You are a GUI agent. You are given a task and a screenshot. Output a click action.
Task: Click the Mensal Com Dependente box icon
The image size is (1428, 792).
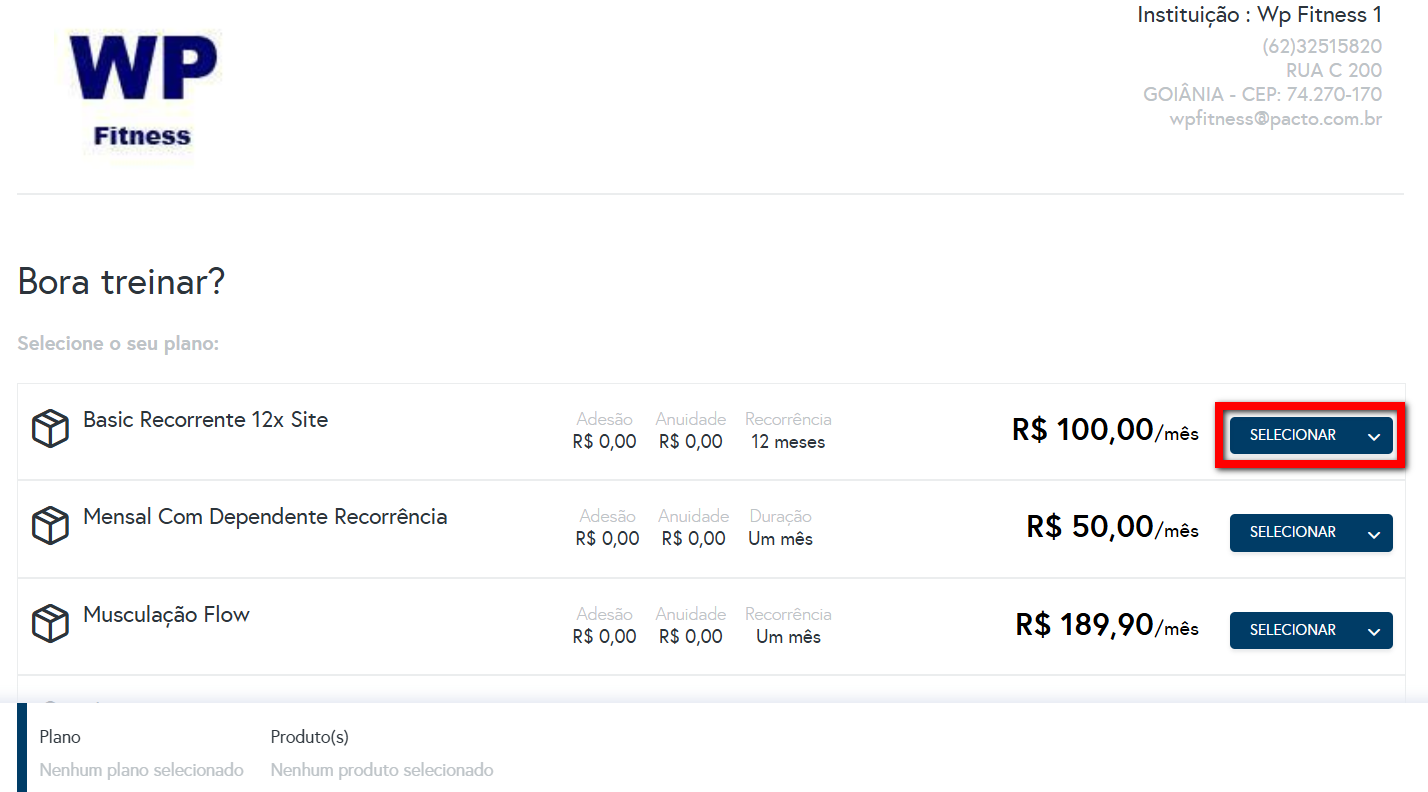50,526
